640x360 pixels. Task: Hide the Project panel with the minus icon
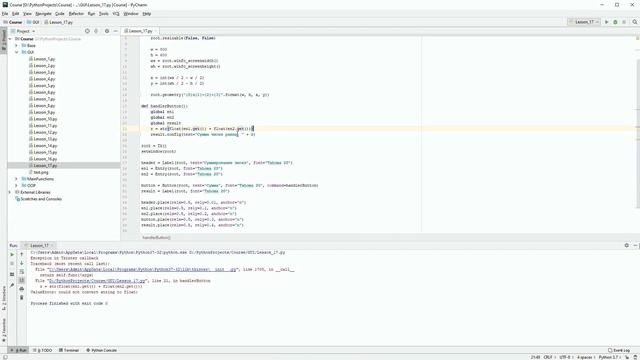point(116,31)
